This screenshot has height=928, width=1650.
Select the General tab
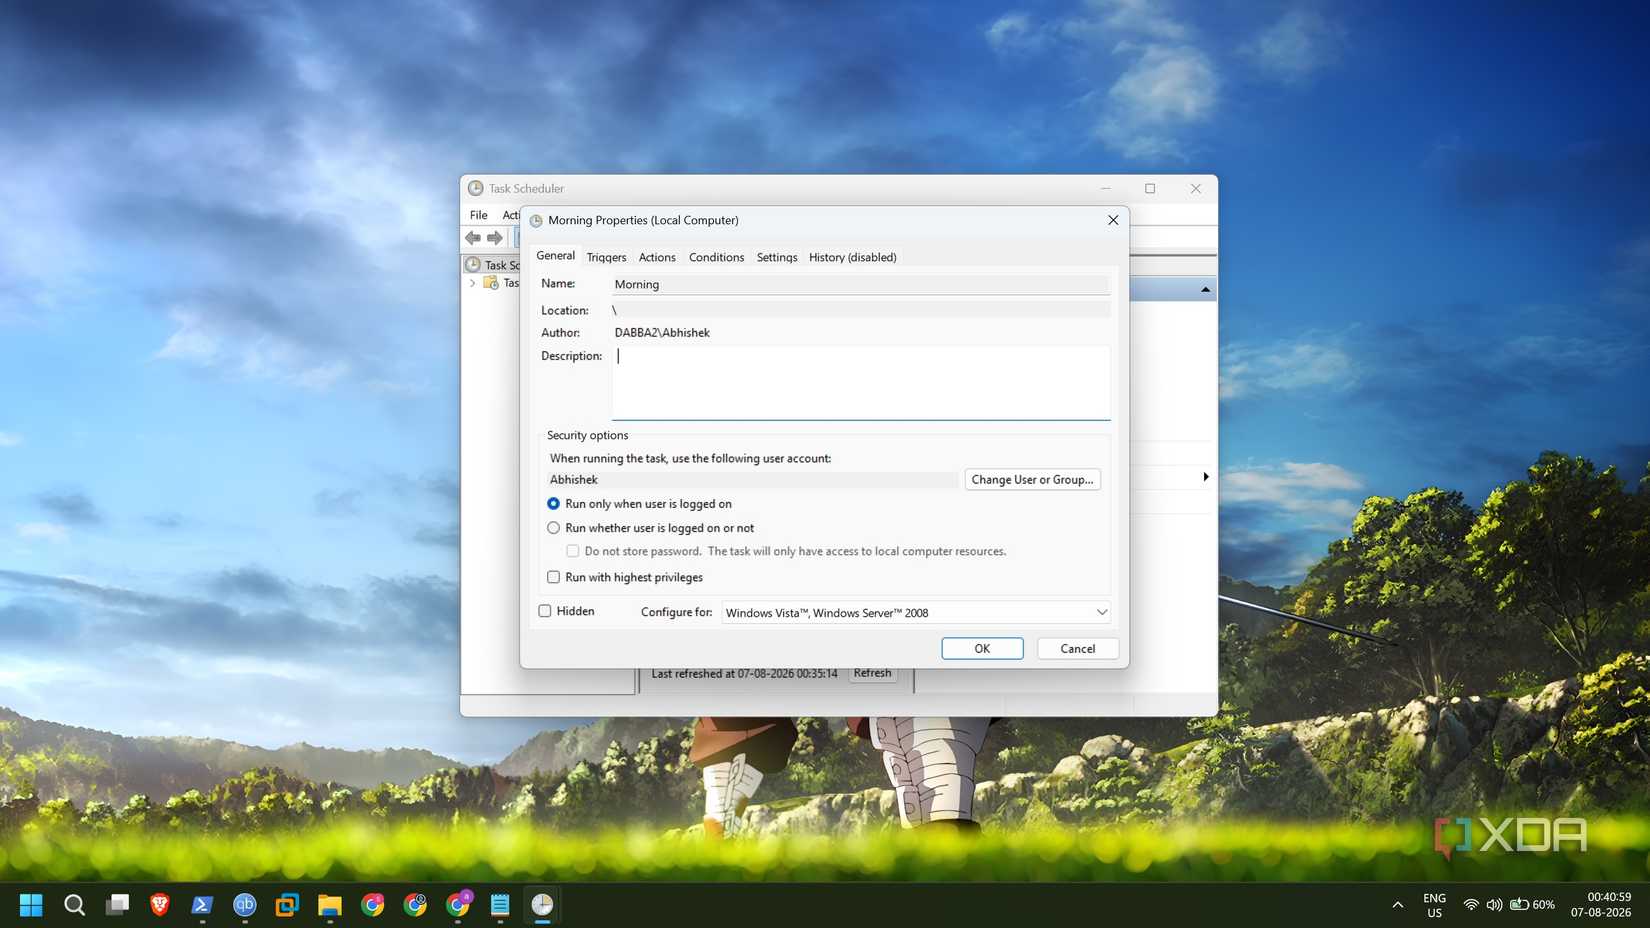555,256
